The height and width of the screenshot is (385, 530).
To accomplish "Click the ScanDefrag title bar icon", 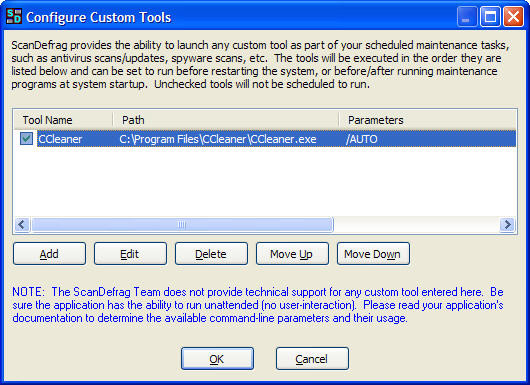I will (14, 17).
